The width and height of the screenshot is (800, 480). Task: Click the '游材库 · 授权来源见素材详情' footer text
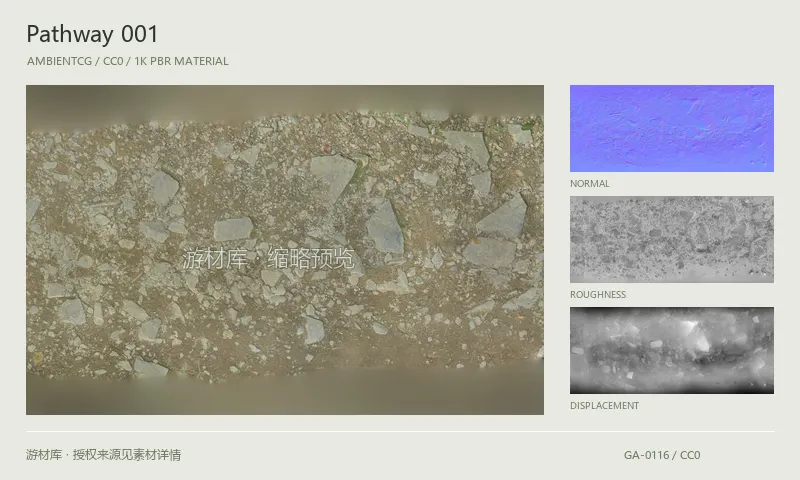(x=104, y=454)
